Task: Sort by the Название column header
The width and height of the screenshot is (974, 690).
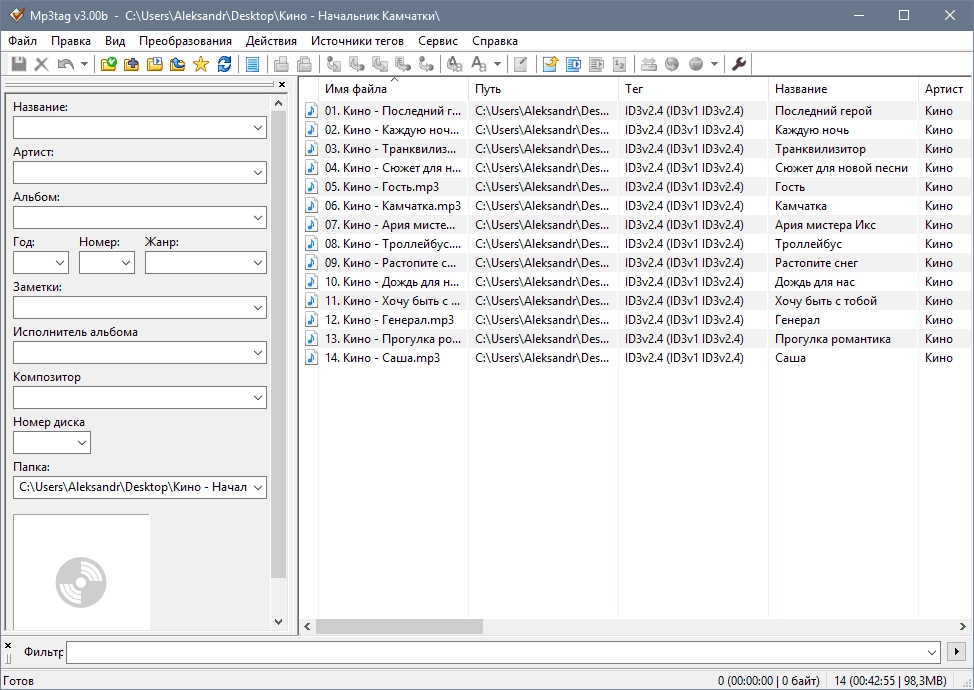Action: click(x=843, y=89)
